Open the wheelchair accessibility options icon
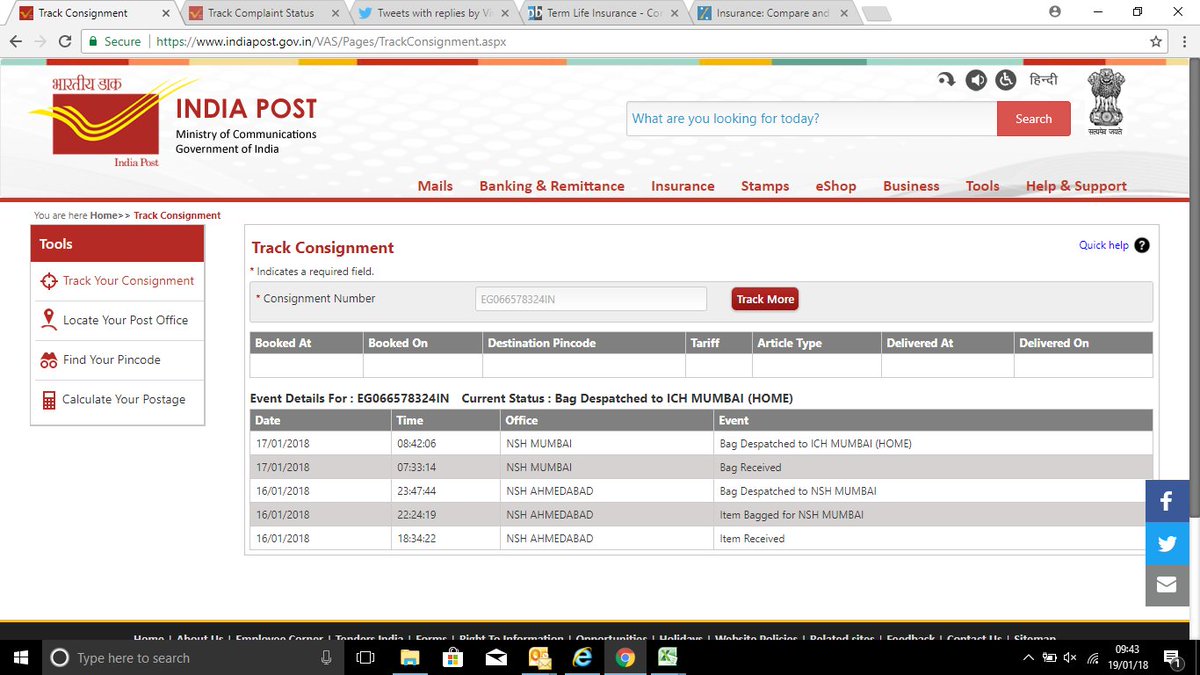The width and height of the screenshot is (1200, 675). click(x=1005, y=80)
